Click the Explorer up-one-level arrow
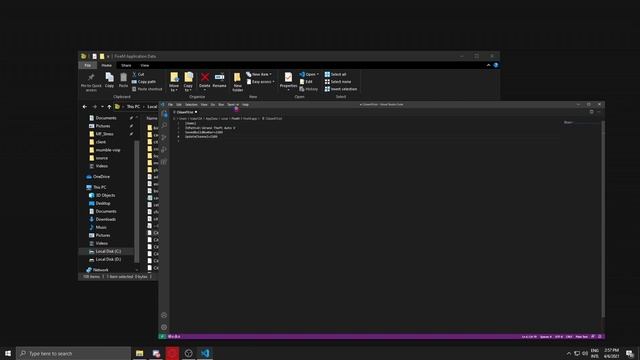The height and width of the screenshot is (360, 640). click(109, 107)
